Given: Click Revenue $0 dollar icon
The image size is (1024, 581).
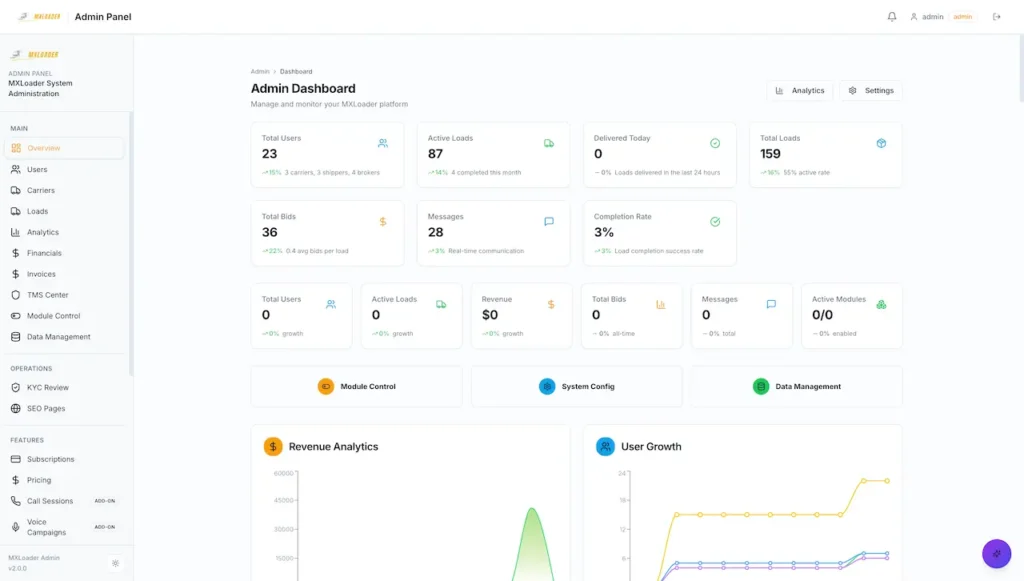Looking at the screenshot, I should pos(551,304).
